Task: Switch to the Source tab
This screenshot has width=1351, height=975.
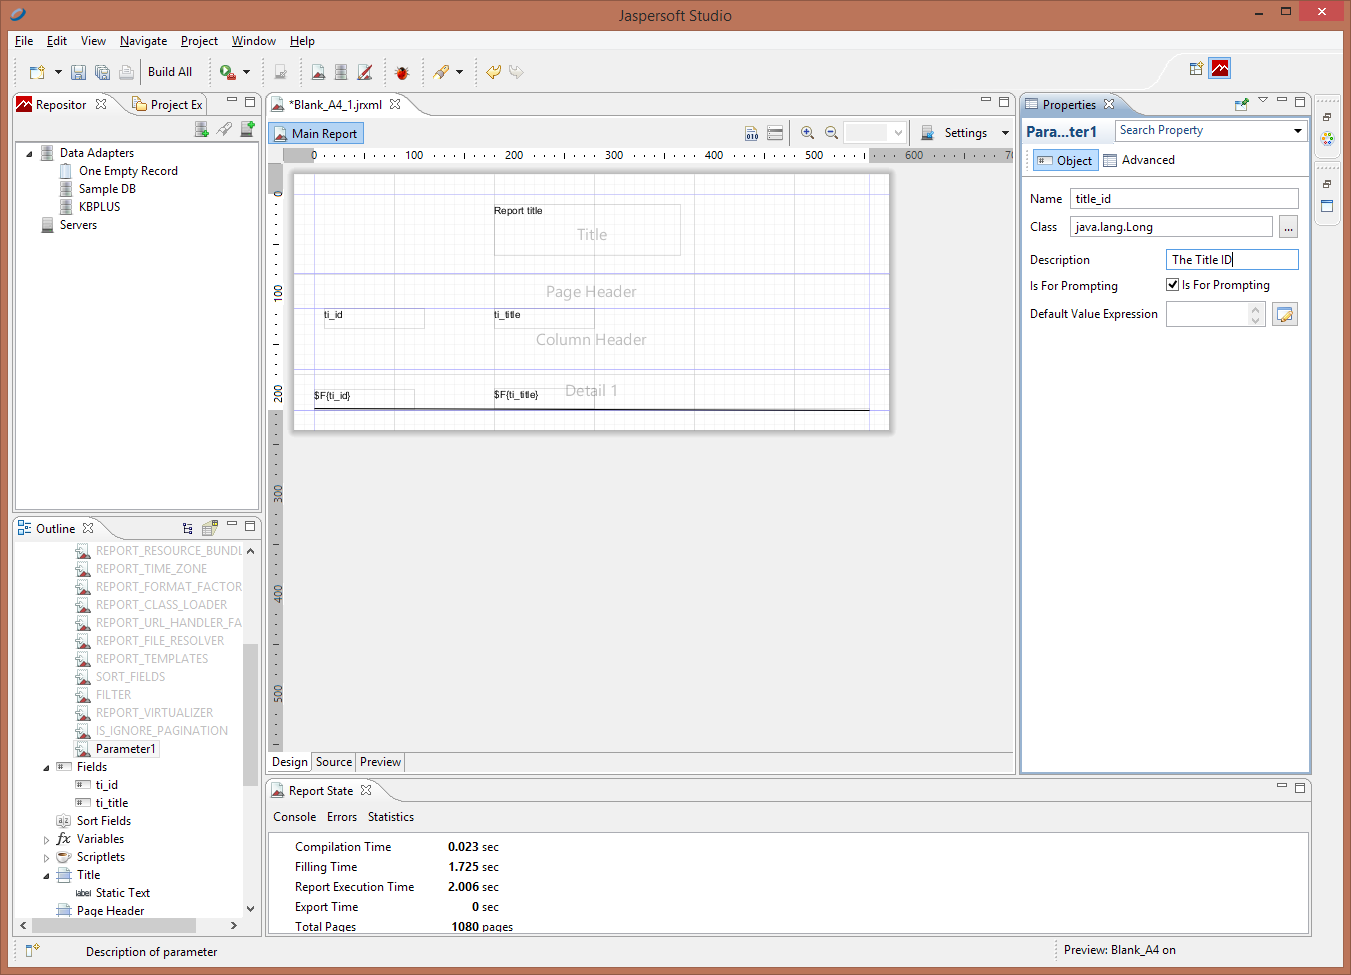Action: click(334, 762)
